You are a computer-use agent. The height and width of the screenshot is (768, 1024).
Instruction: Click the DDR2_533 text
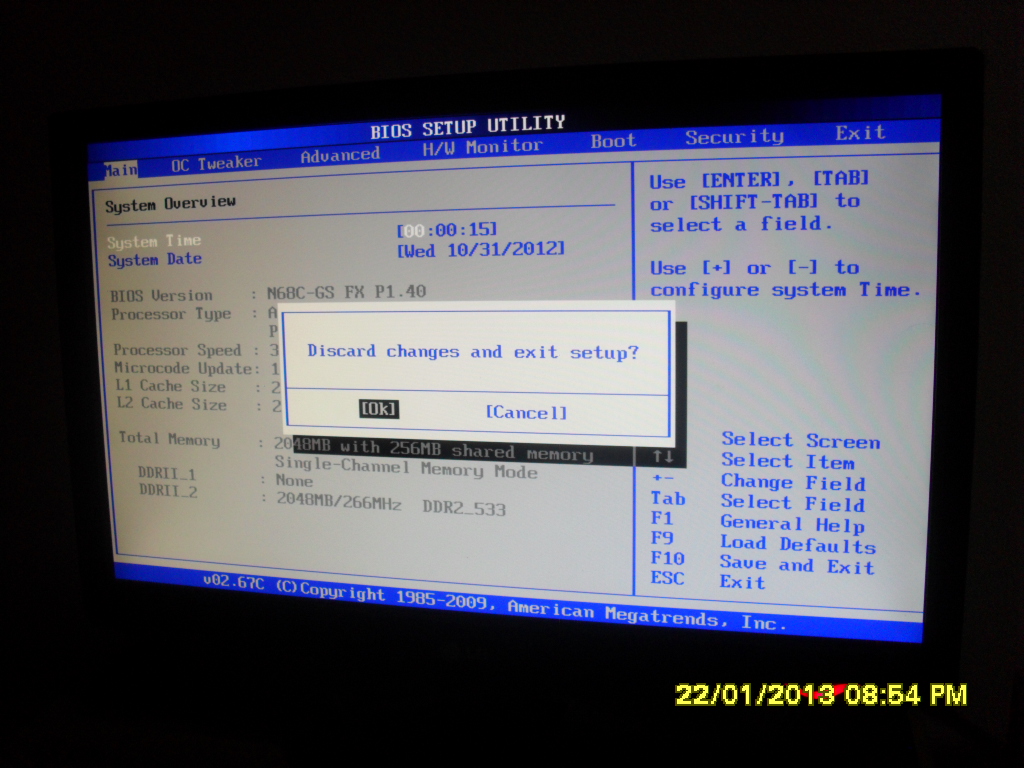click(x=464, y=507)
